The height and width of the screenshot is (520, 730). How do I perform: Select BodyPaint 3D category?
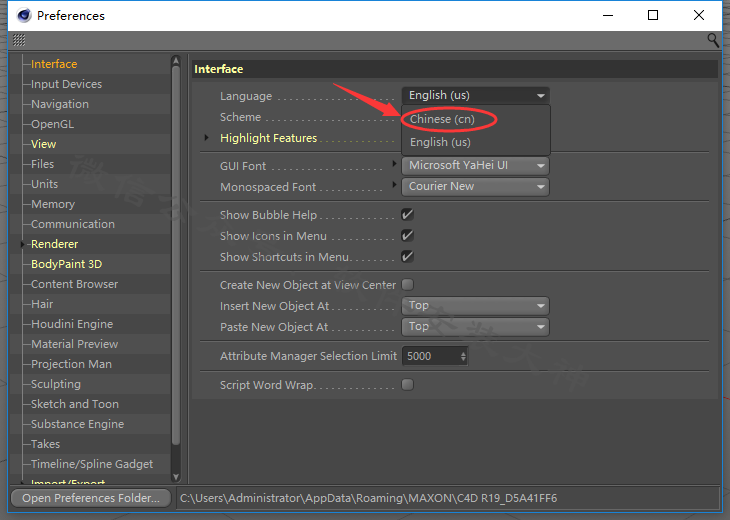point(66,264)
